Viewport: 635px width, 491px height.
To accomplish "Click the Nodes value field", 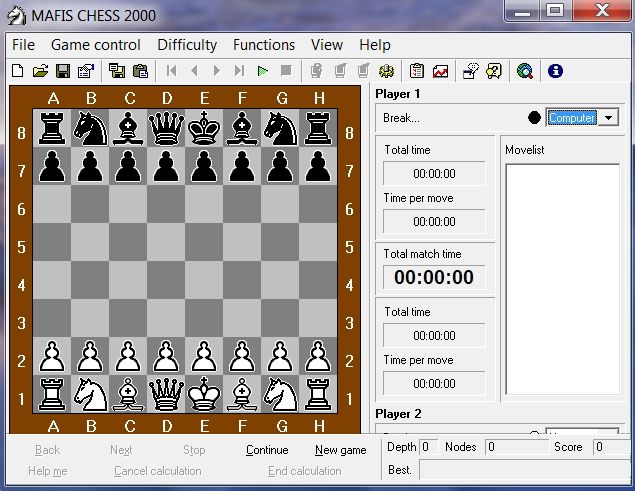I will click(x=516, y=447).
